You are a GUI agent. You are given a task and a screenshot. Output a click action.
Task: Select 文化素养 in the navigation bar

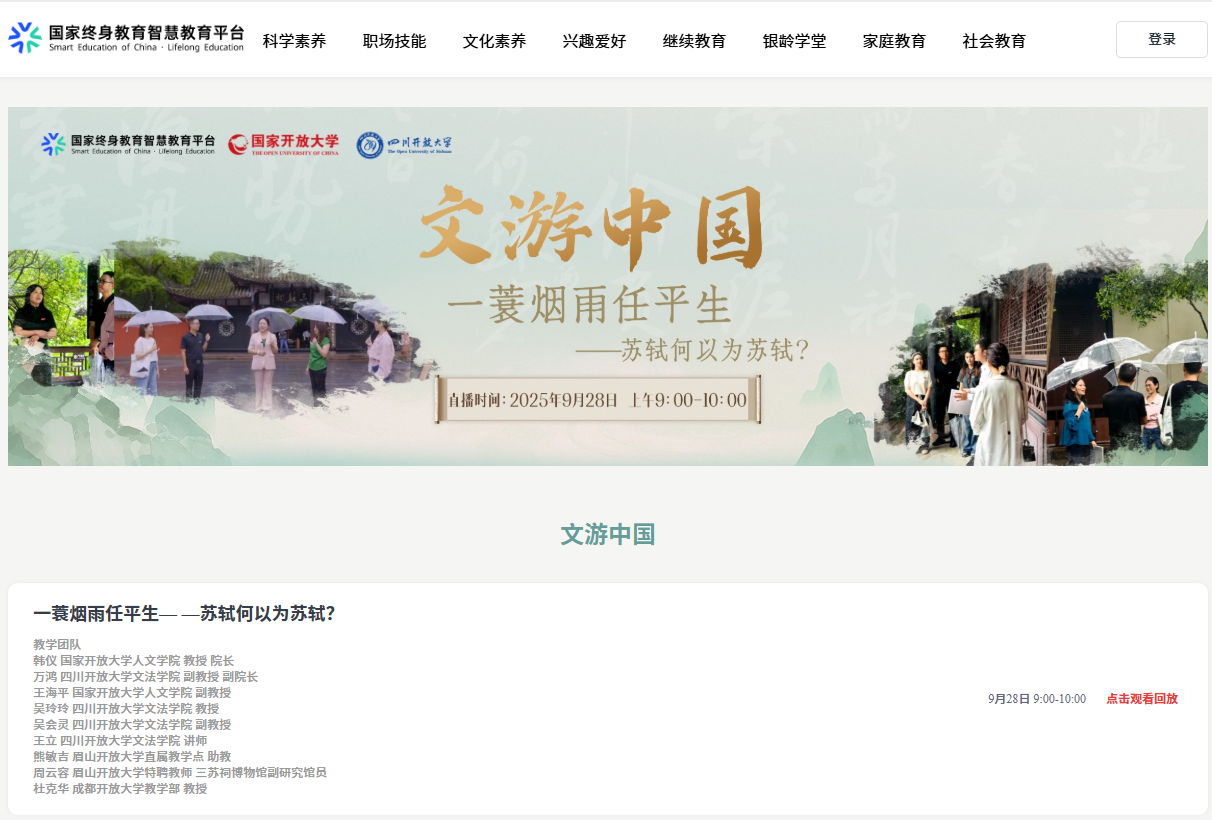tap(494, 41)
